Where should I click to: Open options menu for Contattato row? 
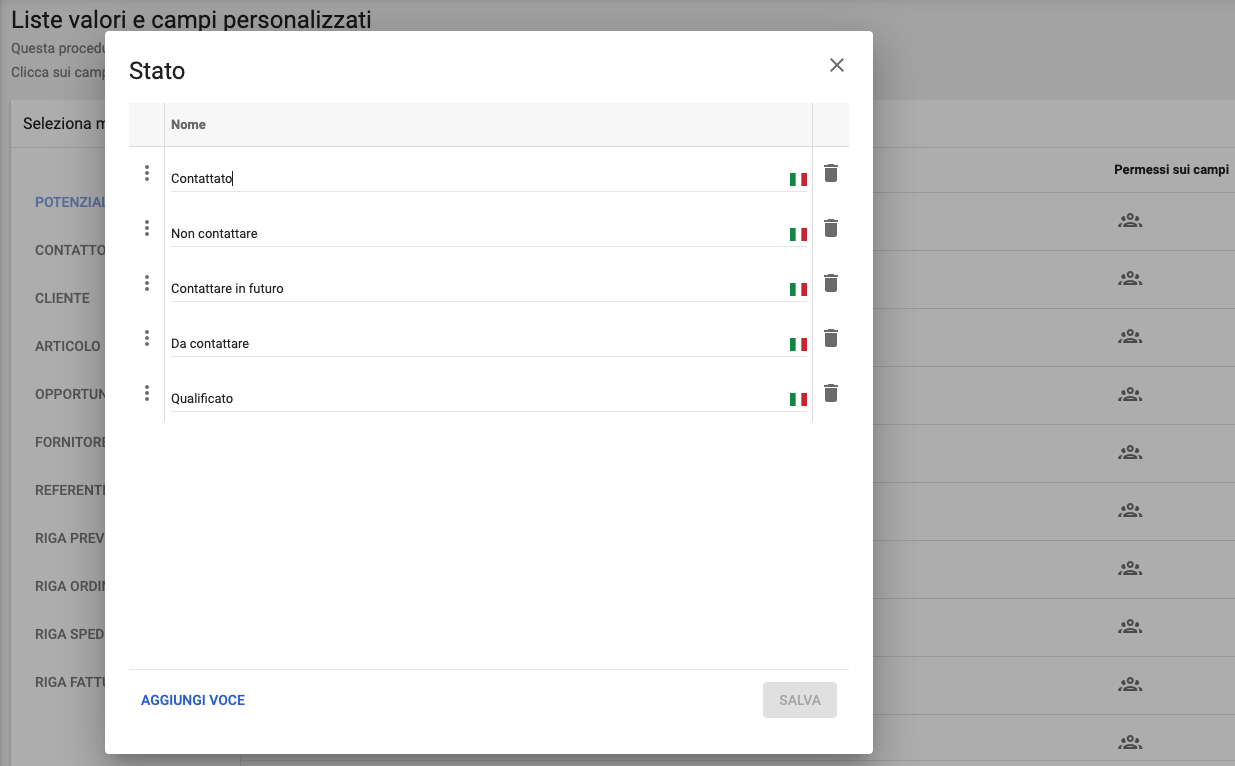(x=147, y=174)
